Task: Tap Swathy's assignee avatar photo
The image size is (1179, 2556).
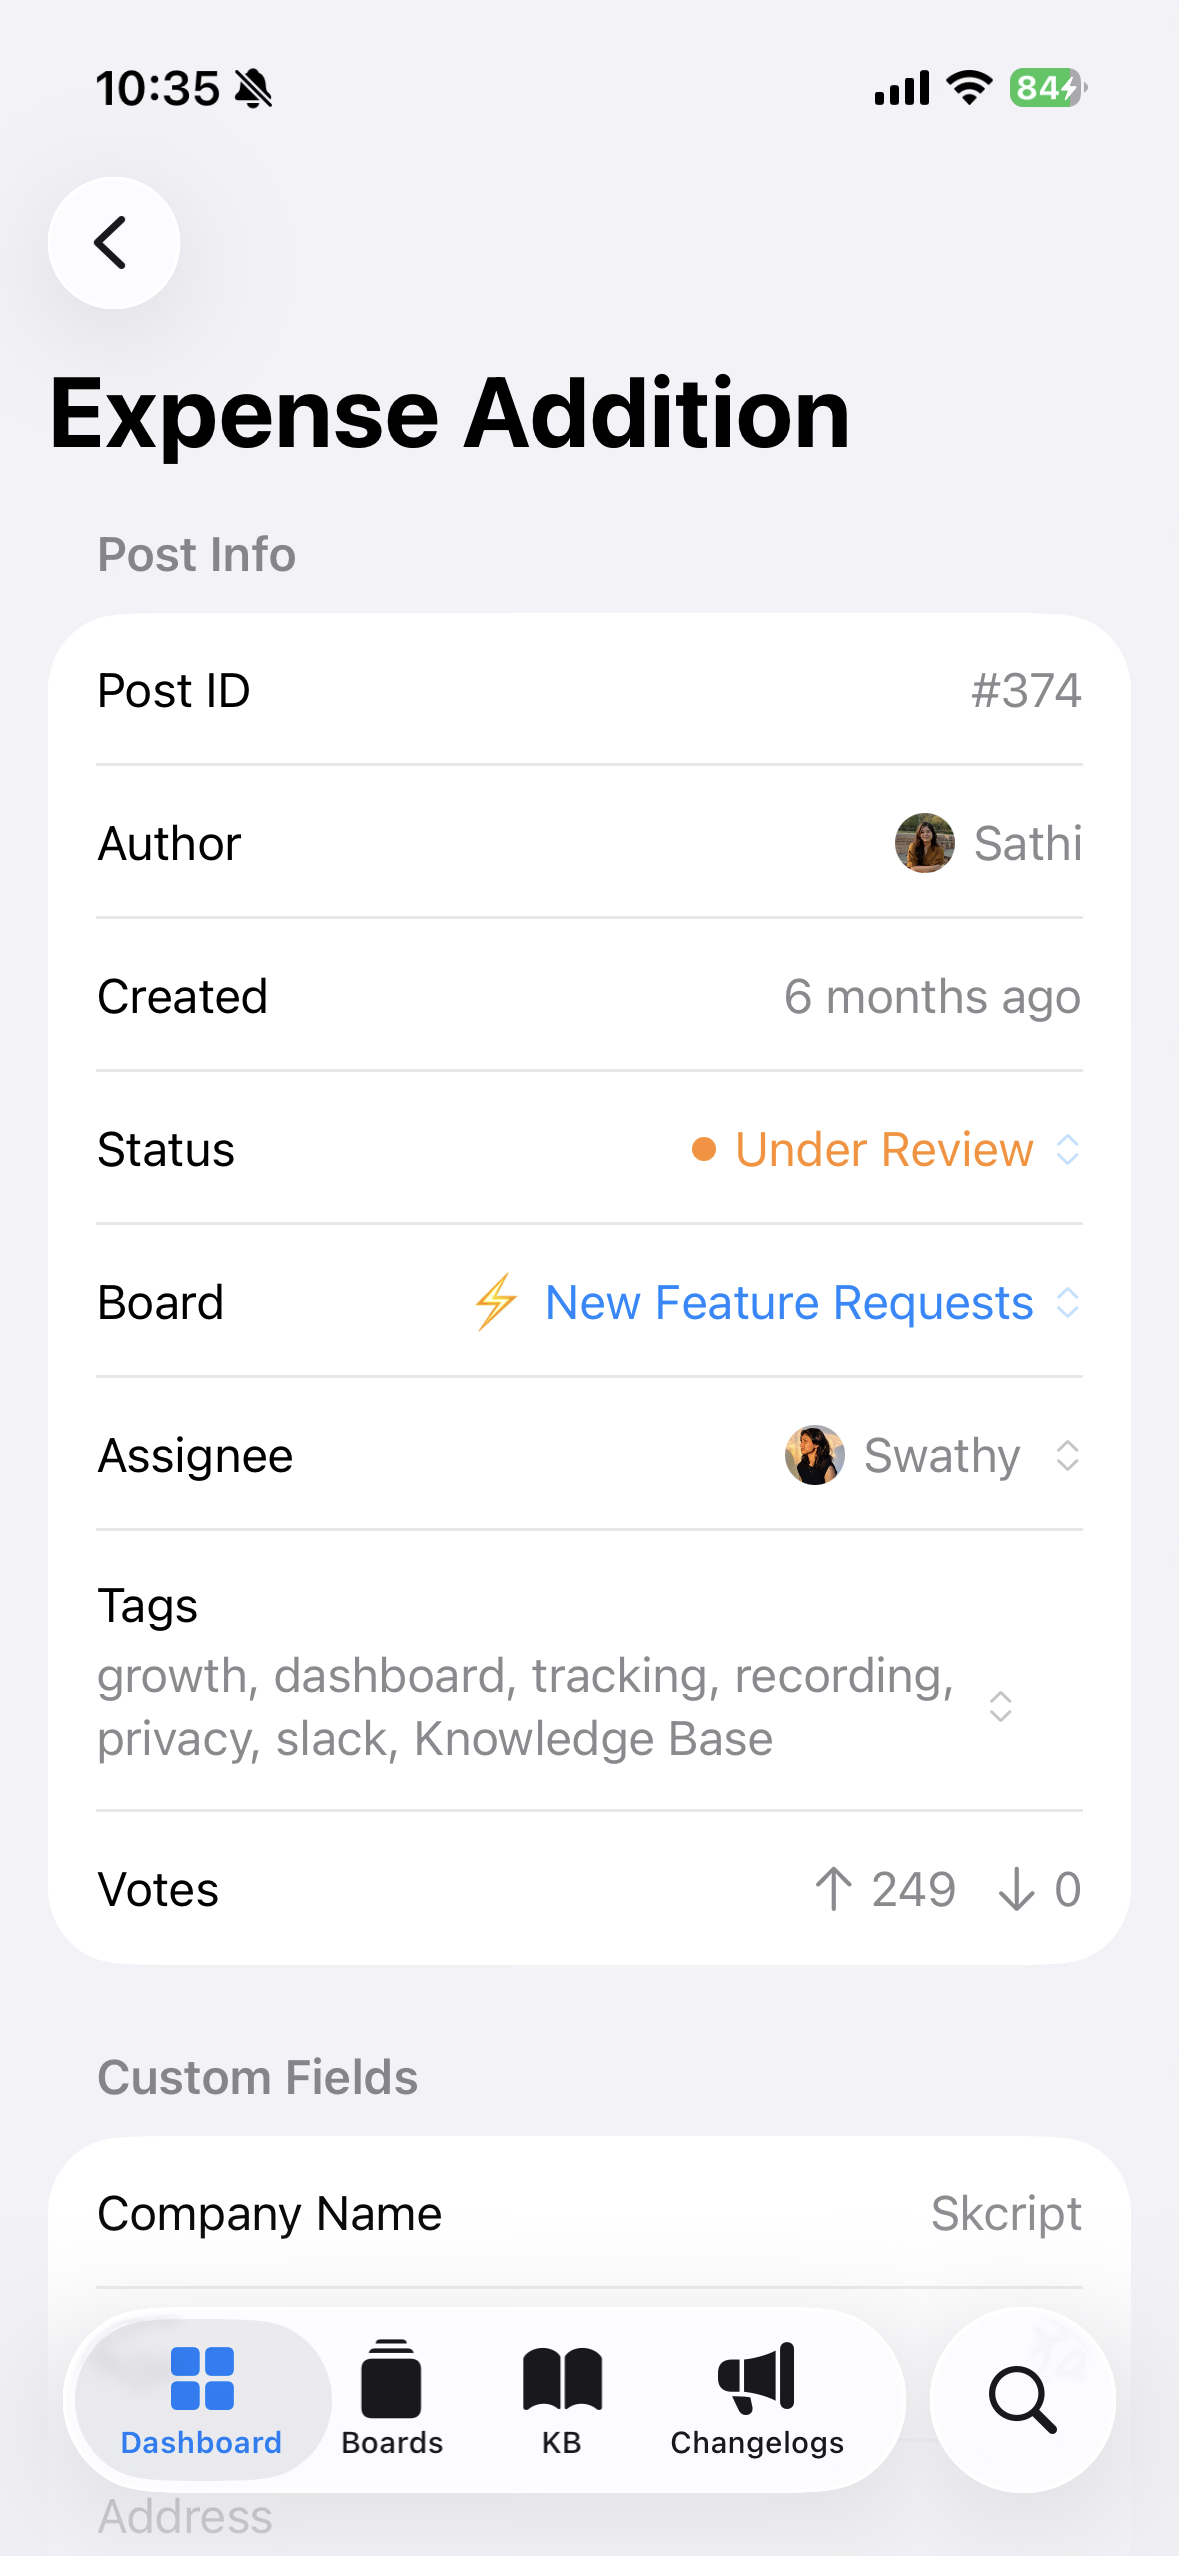Action: click(814, 1456)
